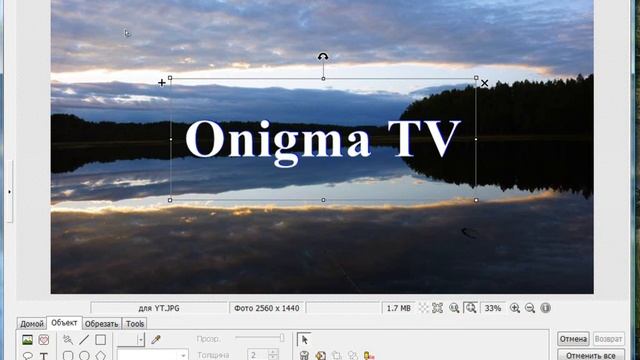The width and height of the screenshot is (640, 360).
Task: Add a speech balloon object
Action: tap(27, 356)
